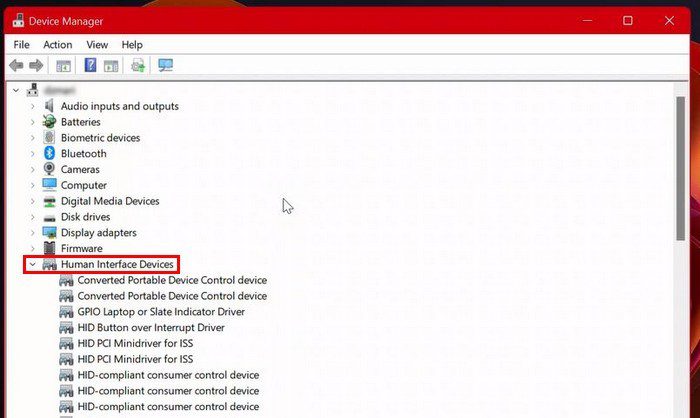
Task: Open the View menu
Action: 97,45
